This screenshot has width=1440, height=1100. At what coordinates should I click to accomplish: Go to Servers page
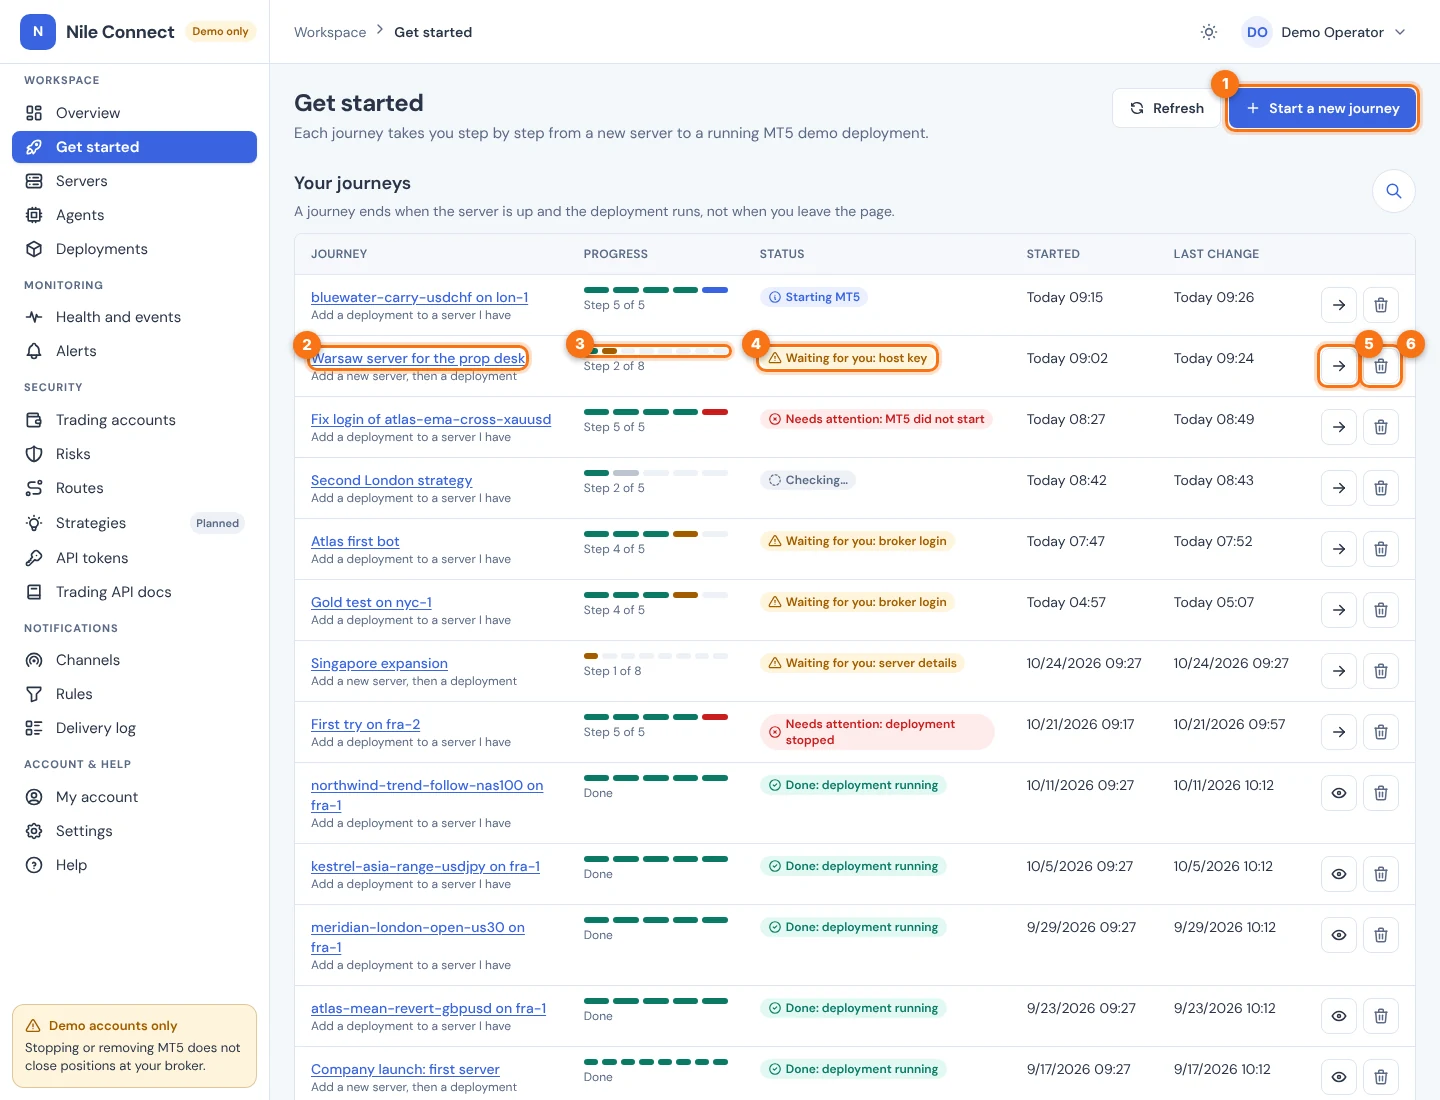pyautogui.click(x=134, y=181)
